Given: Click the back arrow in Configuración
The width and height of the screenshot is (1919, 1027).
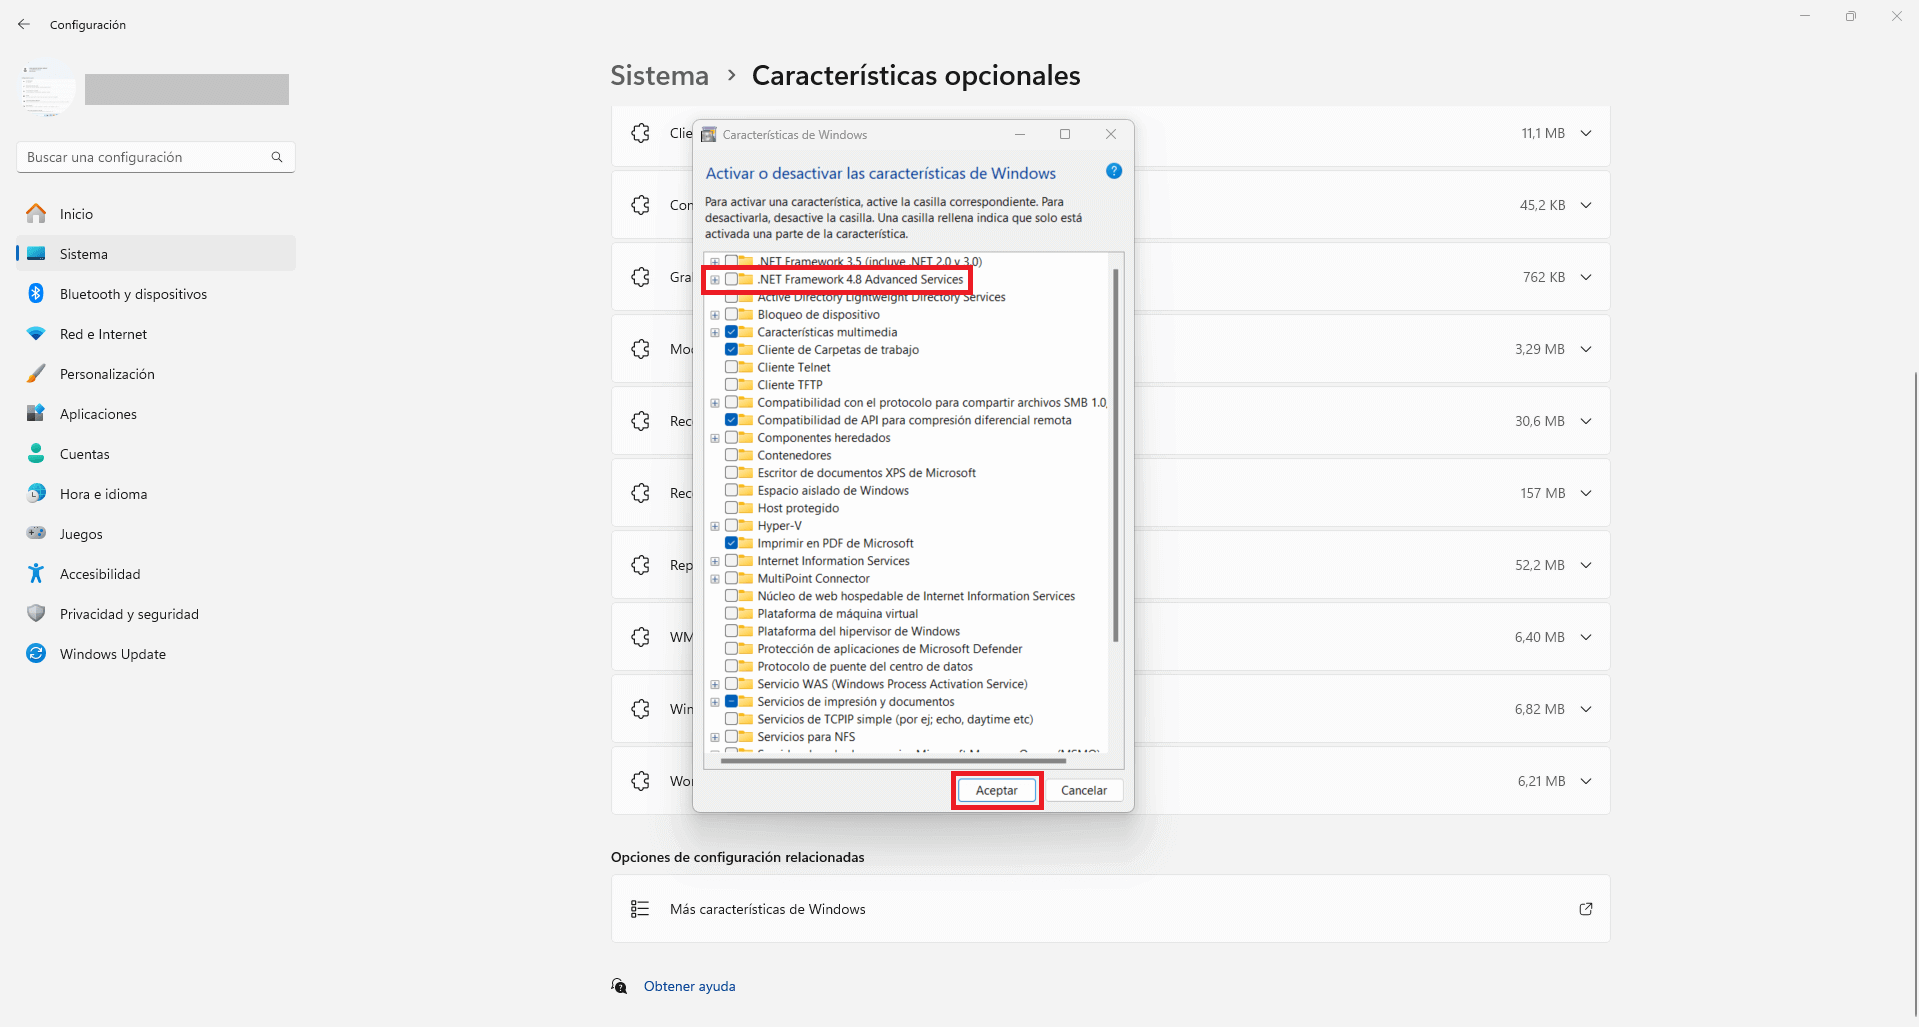Looking at the screenshot, I should 24,24.
